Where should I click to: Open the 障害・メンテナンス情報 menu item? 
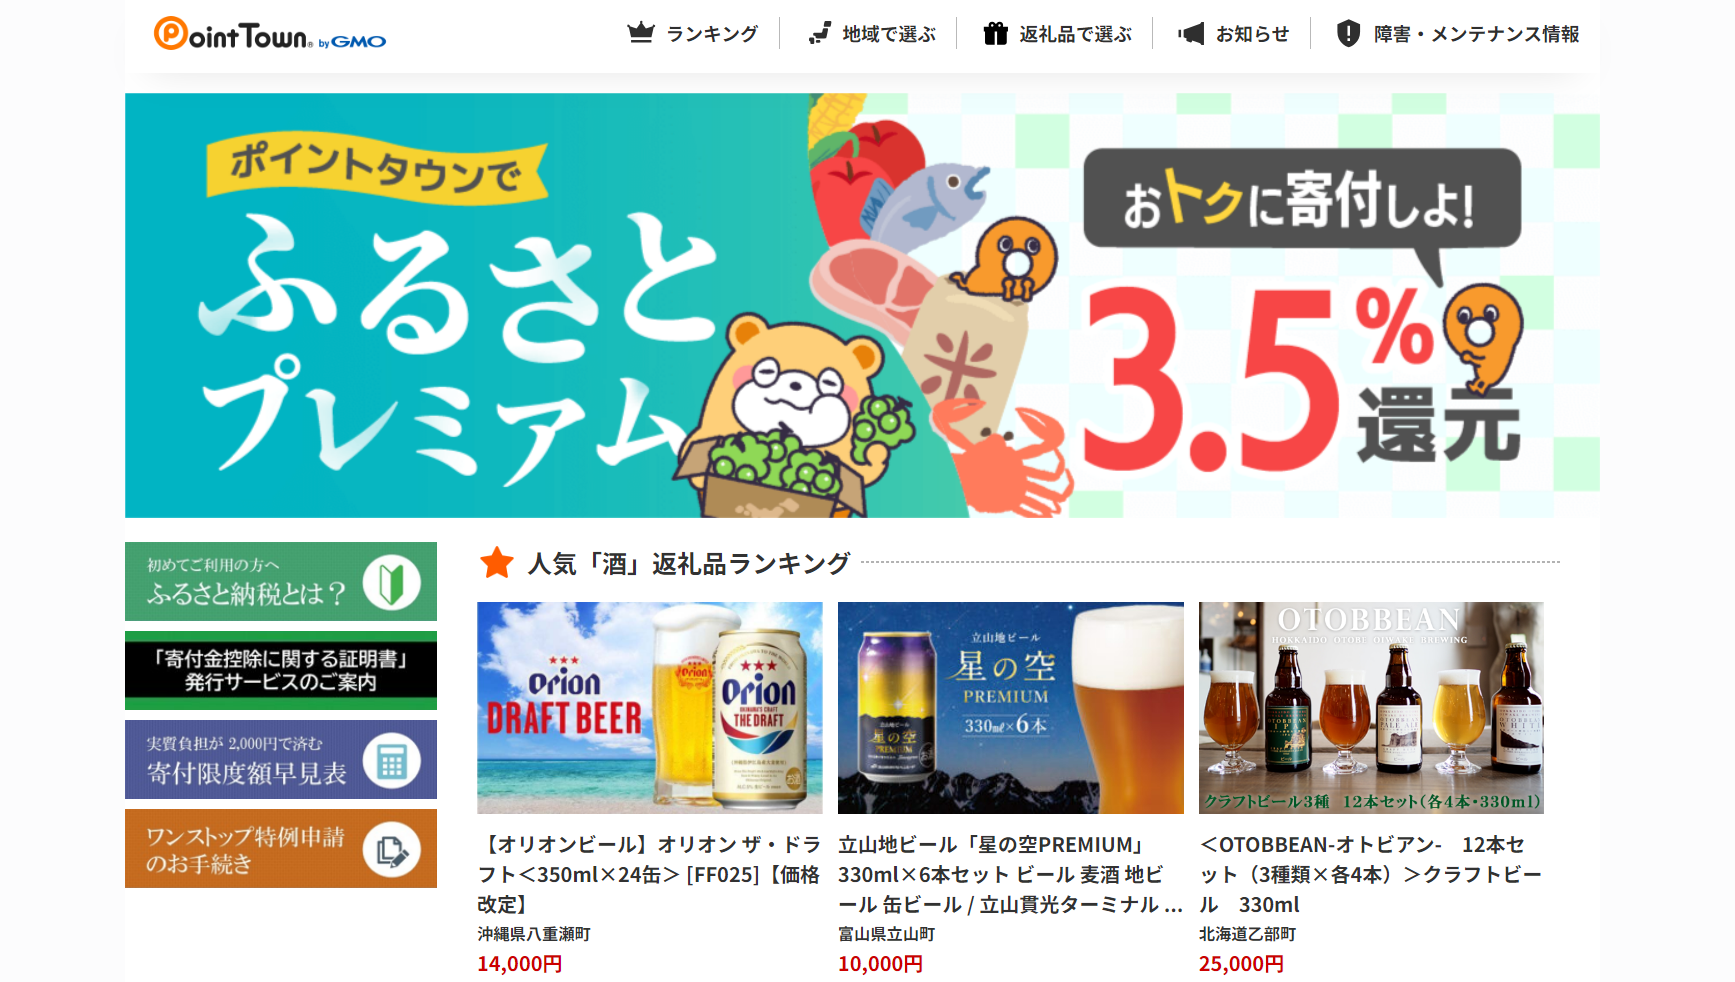pyautogui.click(x=1458, y=33)
